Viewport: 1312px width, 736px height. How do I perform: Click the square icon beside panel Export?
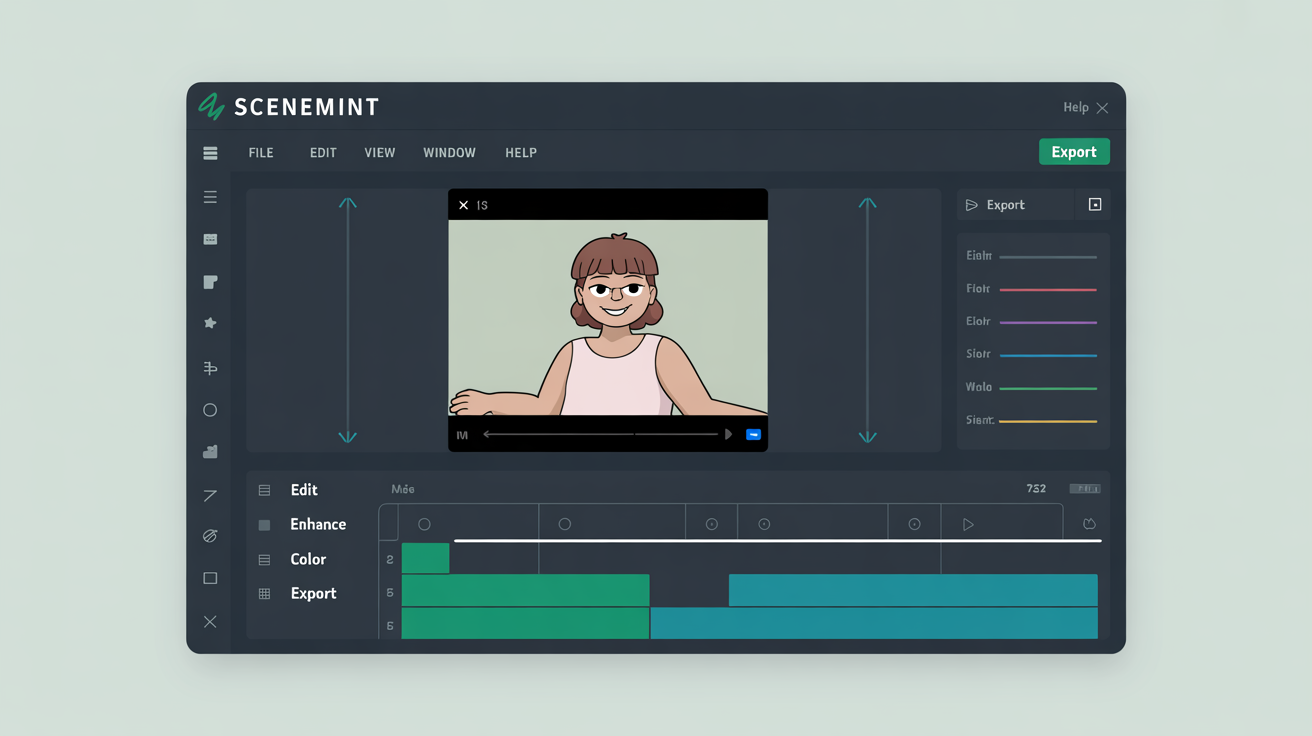[x=1095, y=205]
